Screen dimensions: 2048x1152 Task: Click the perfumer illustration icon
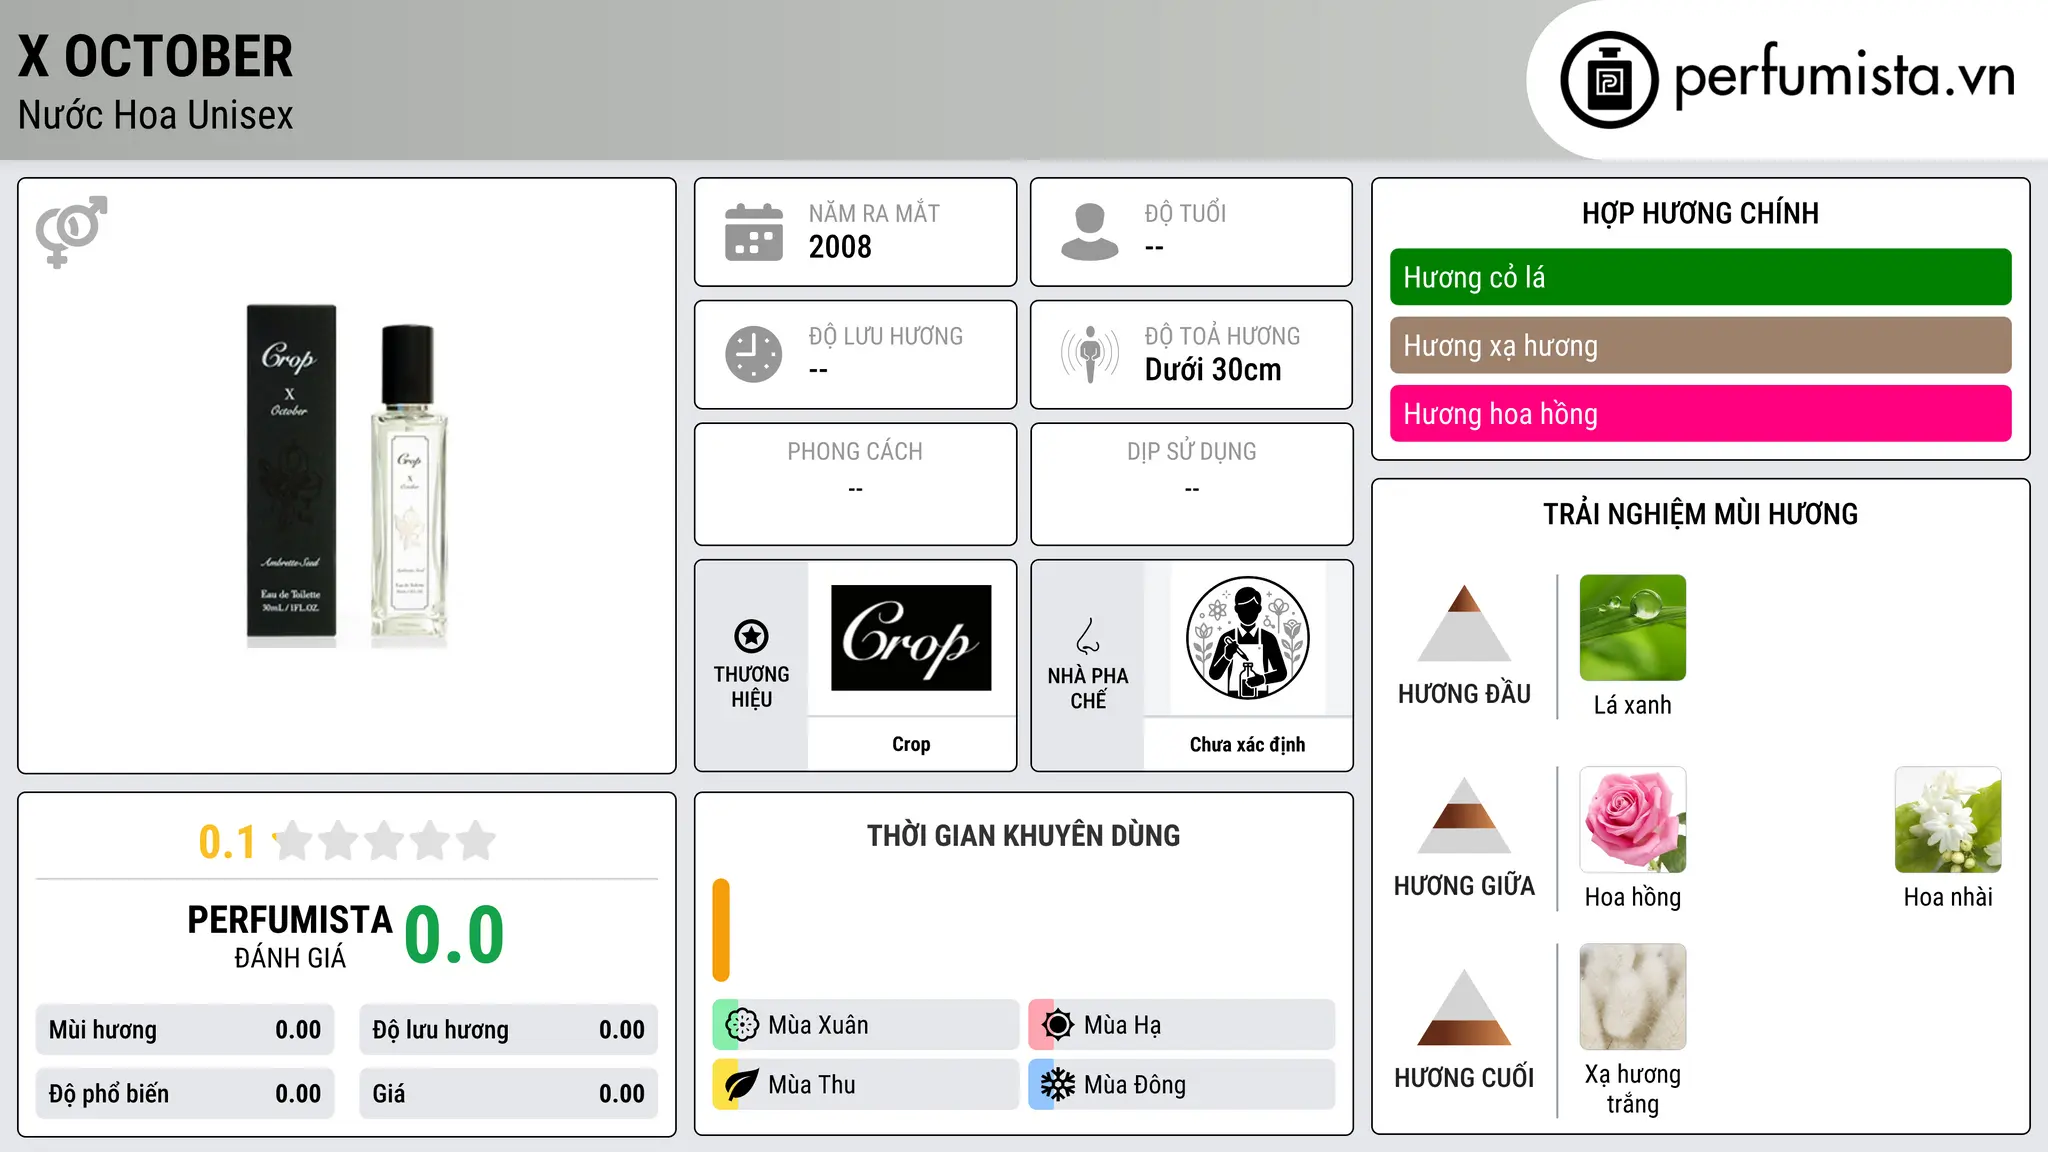click(x=1247, y=638)
